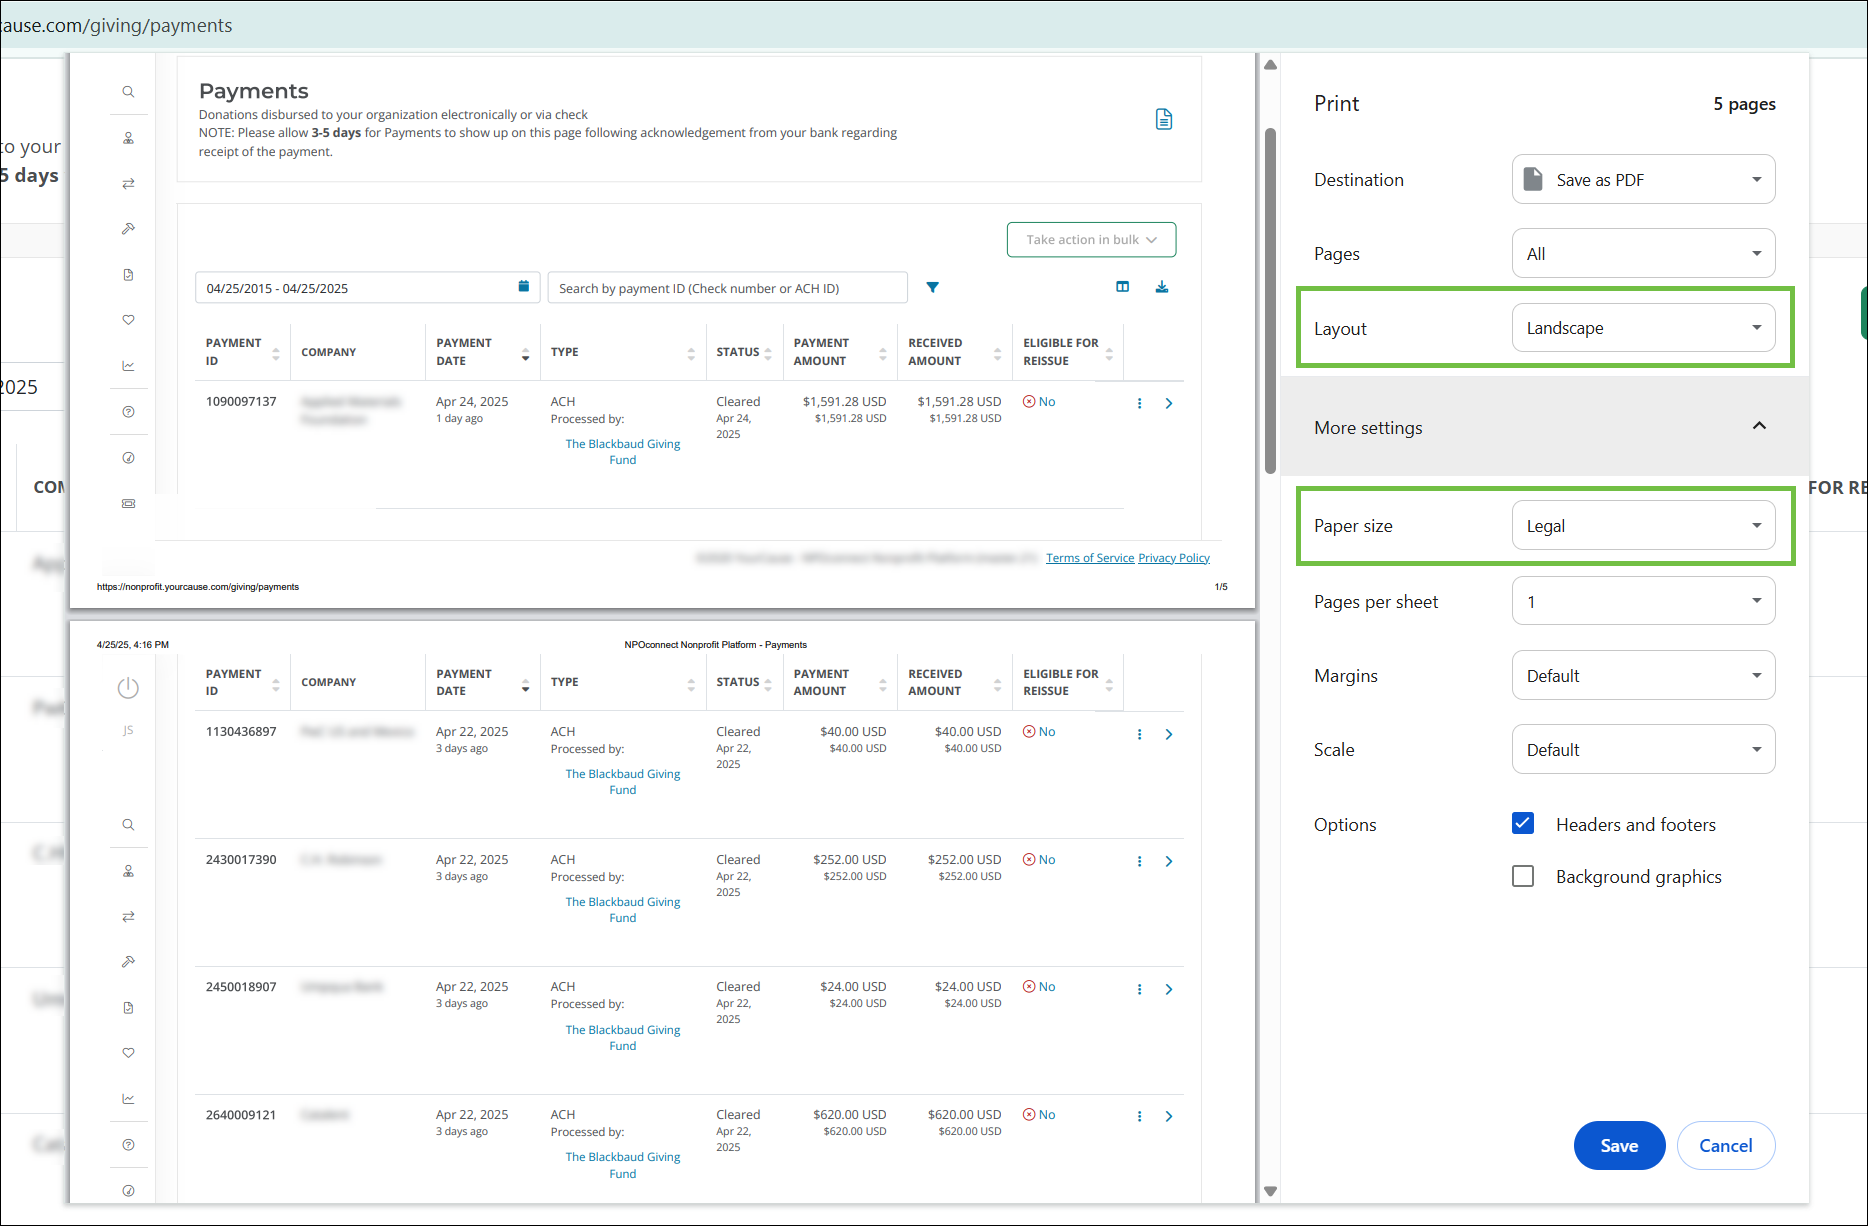Click the column layout icon

(x=1122, y=287)
